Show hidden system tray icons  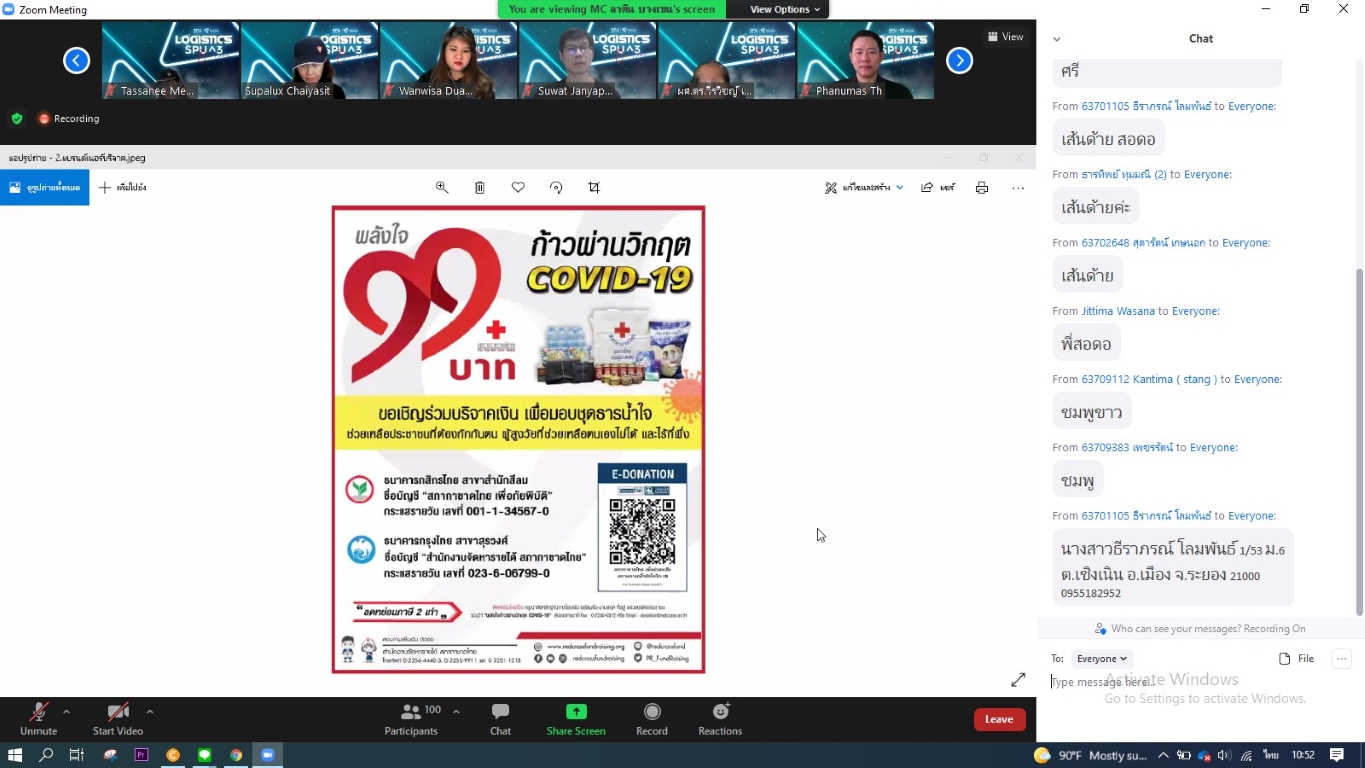1163,755
